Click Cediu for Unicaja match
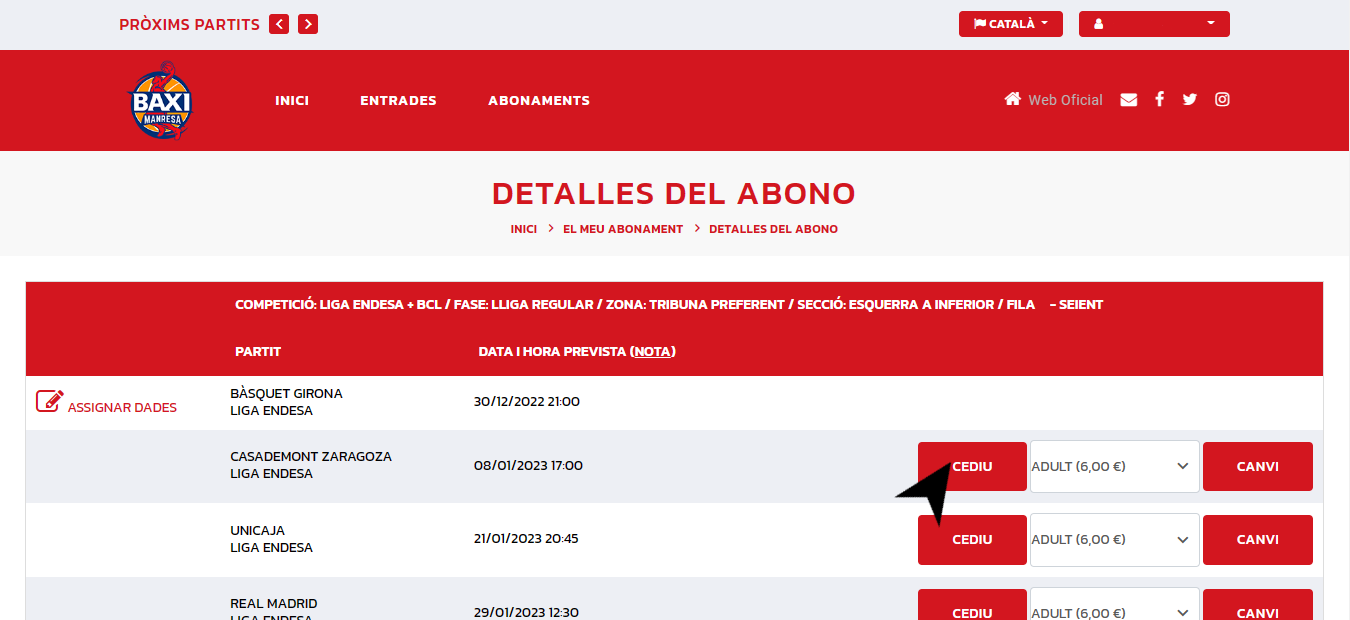 pos(972,540)
